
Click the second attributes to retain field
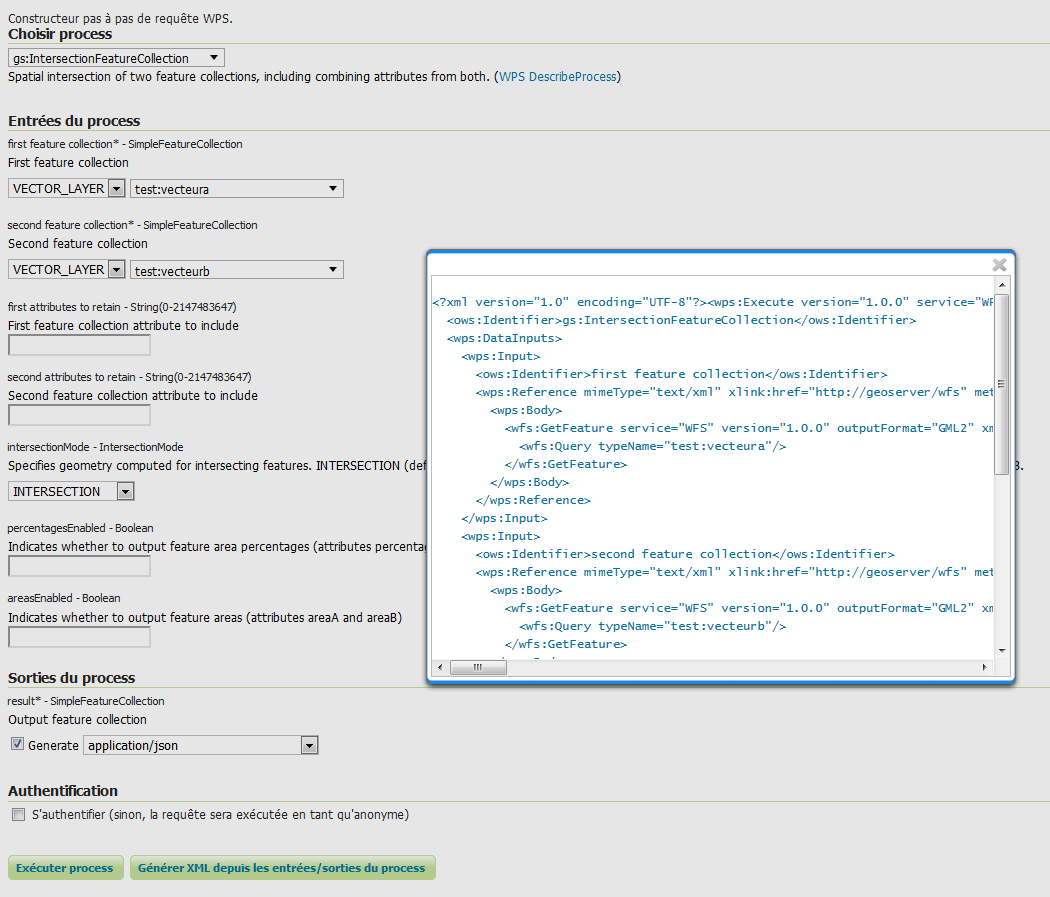[79, 416]
